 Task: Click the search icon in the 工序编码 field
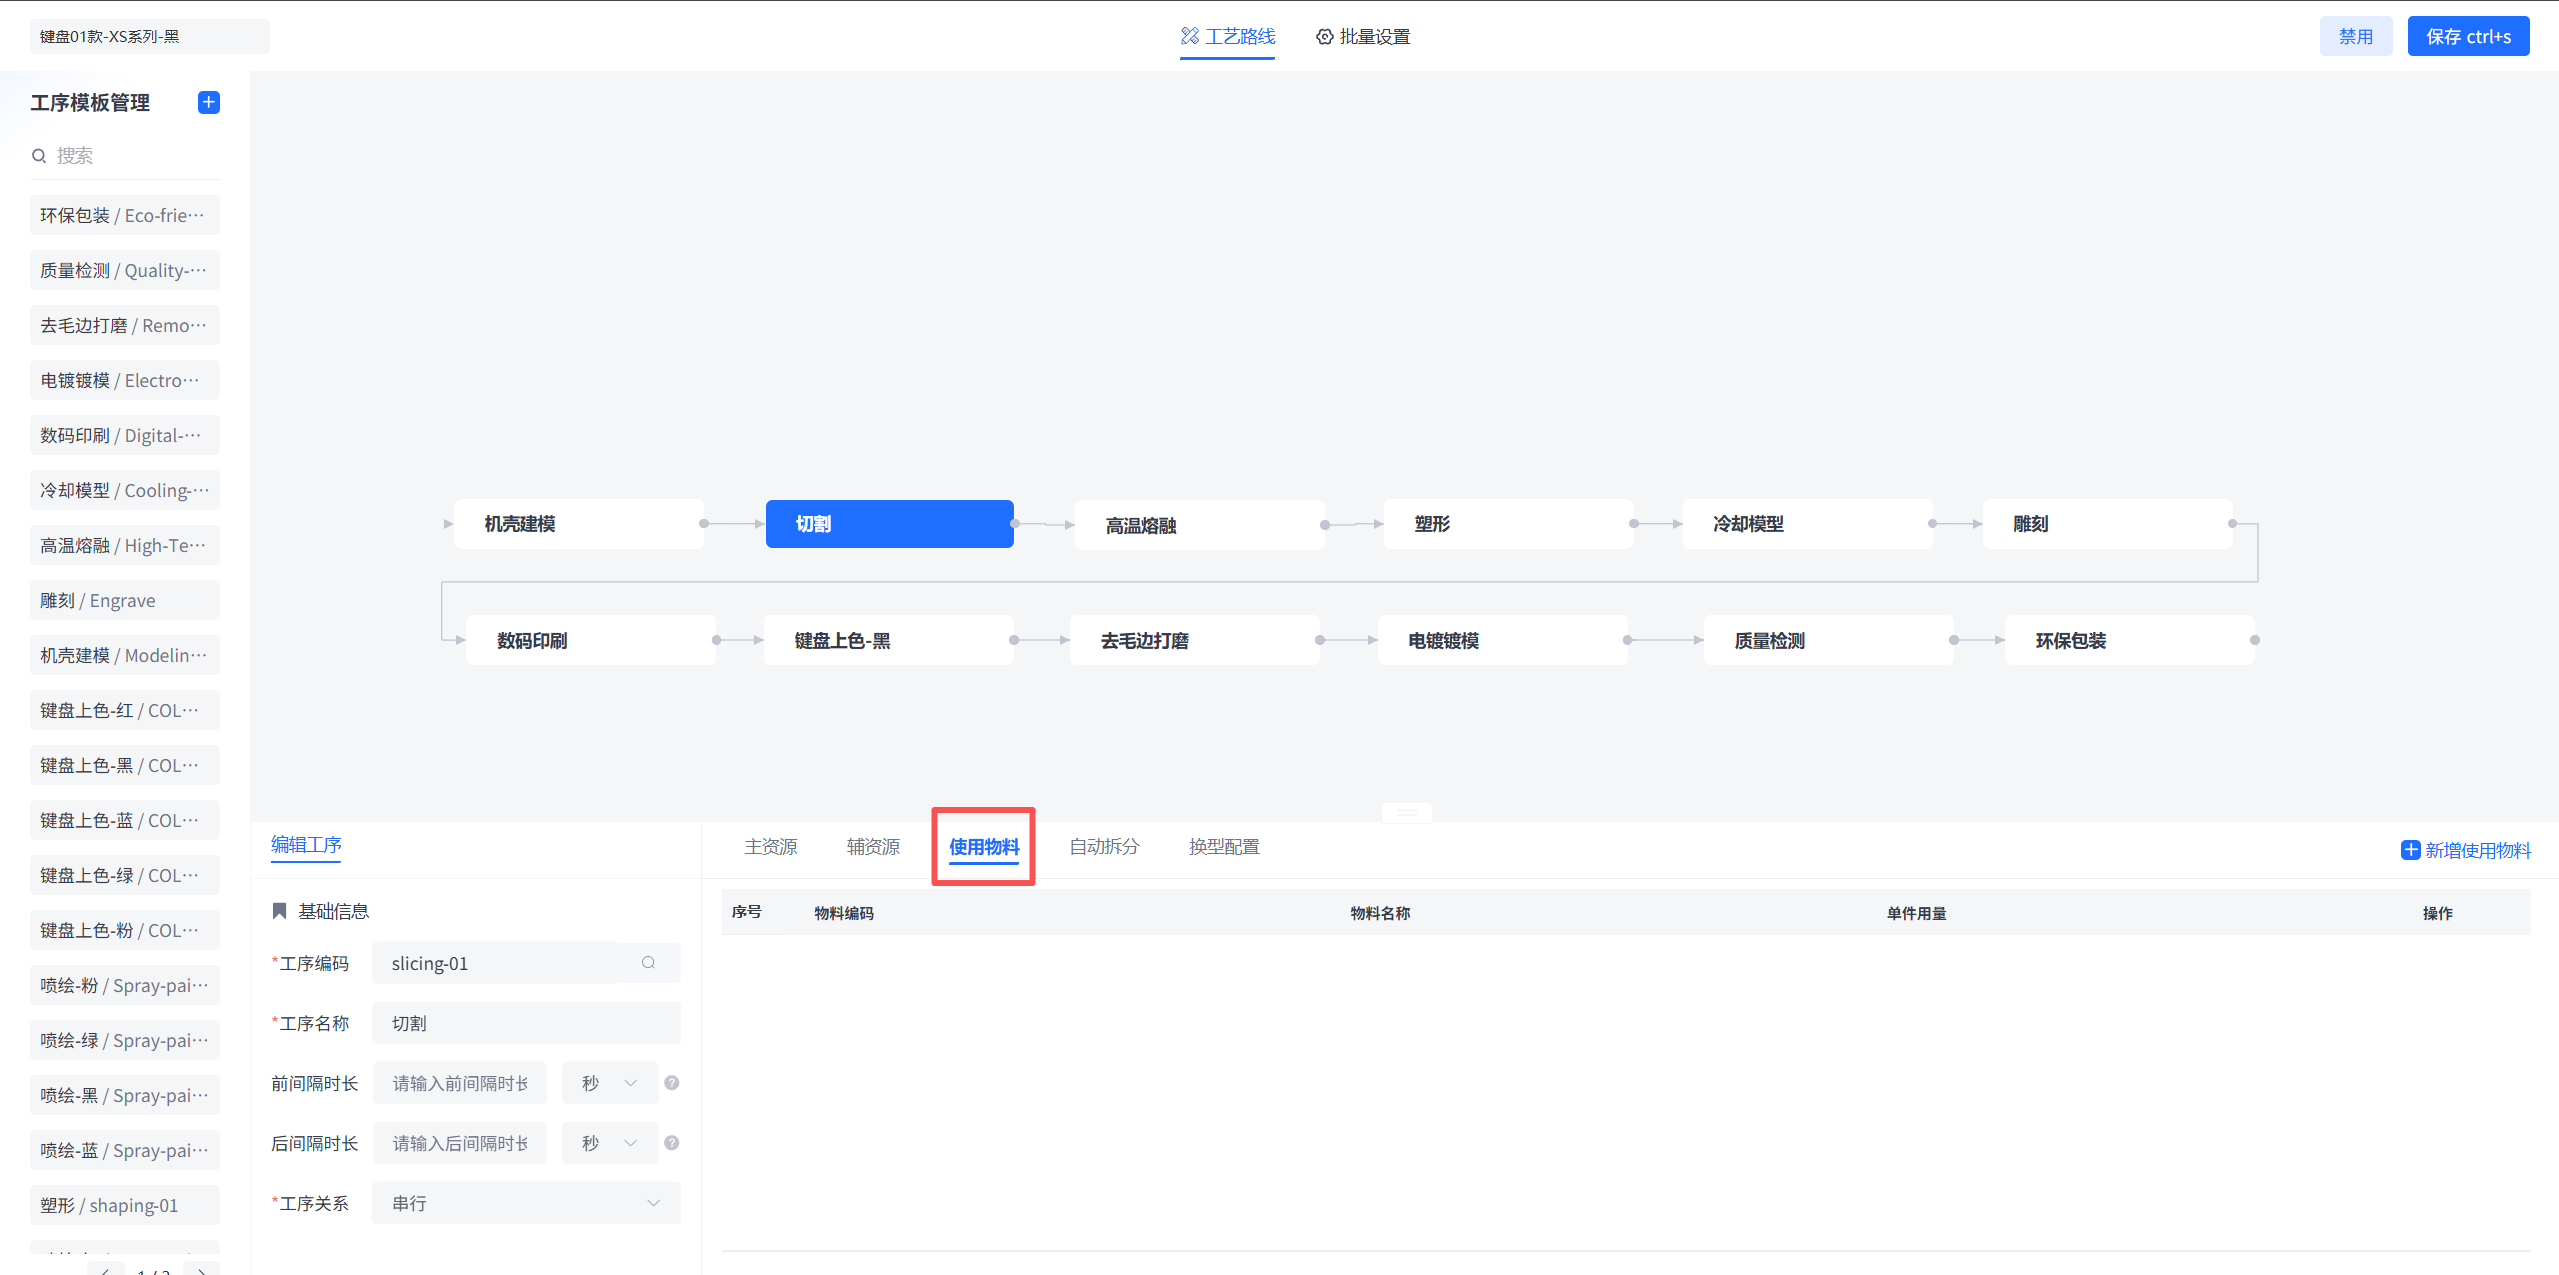click(x=648, y=963)
